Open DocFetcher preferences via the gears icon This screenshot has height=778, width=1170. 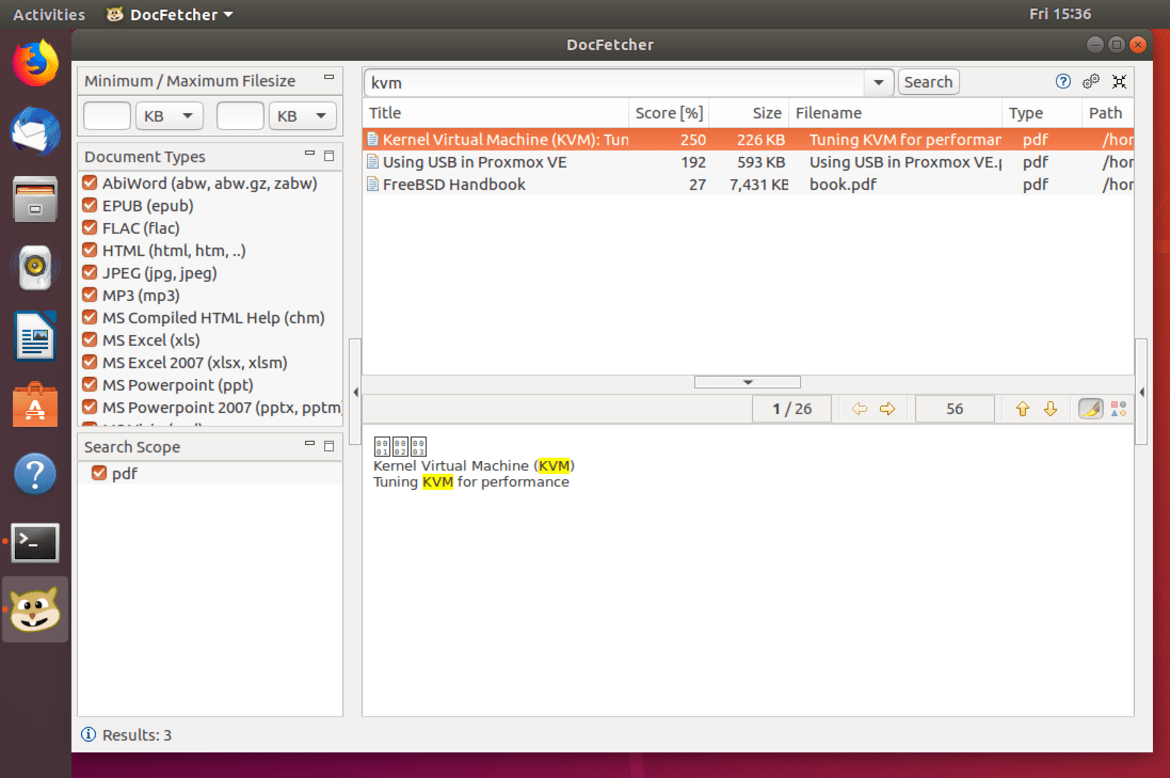(1091, 81)
